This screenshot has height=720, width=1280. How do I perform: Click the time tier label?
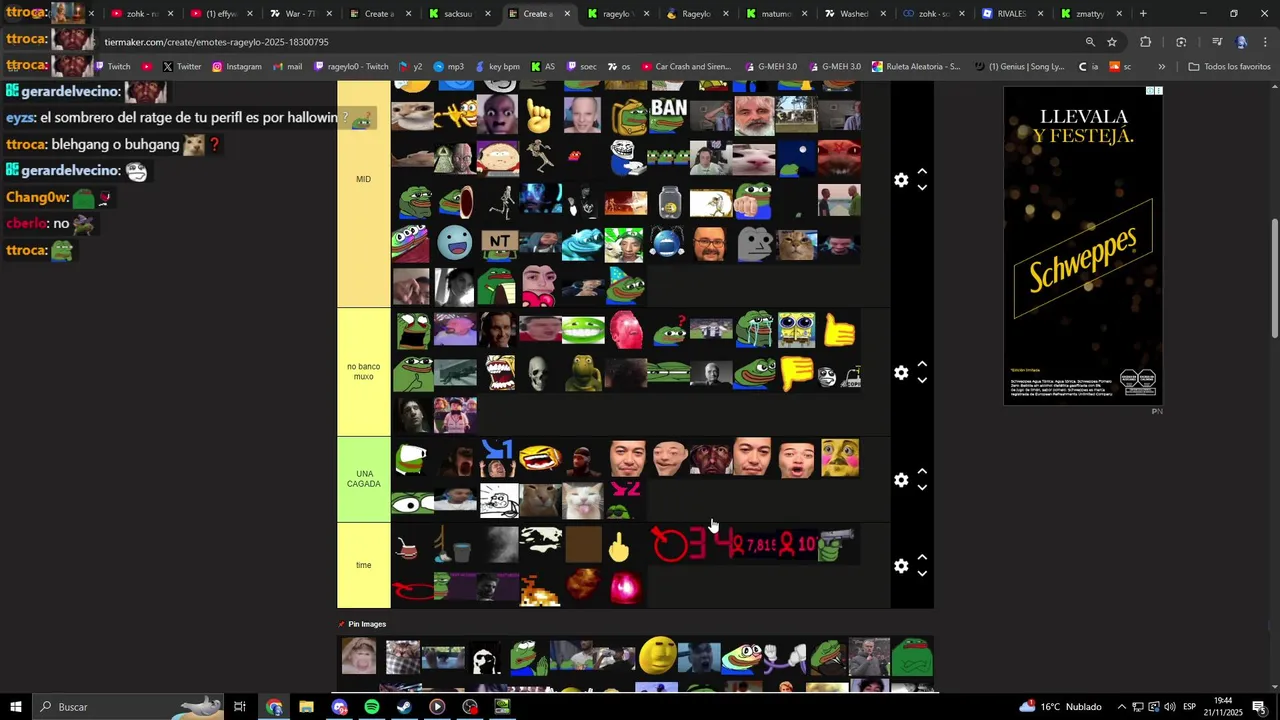pyautogui.click(x=363, y=566)
